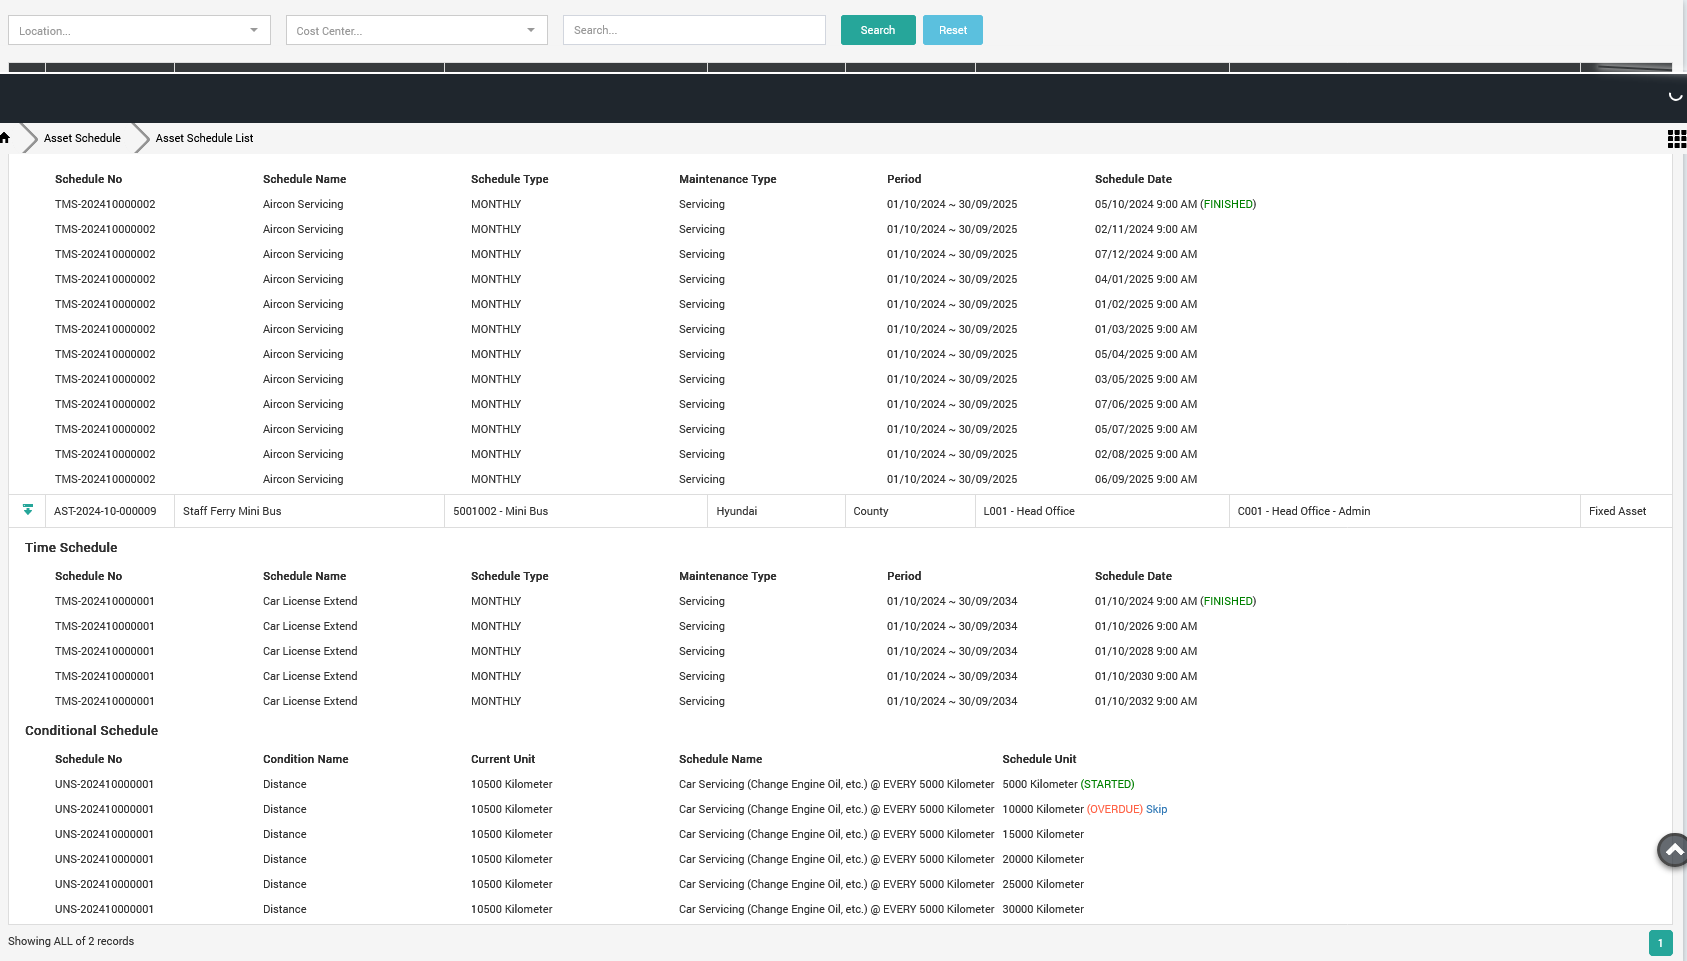Click the Search button

pos(877,30)
